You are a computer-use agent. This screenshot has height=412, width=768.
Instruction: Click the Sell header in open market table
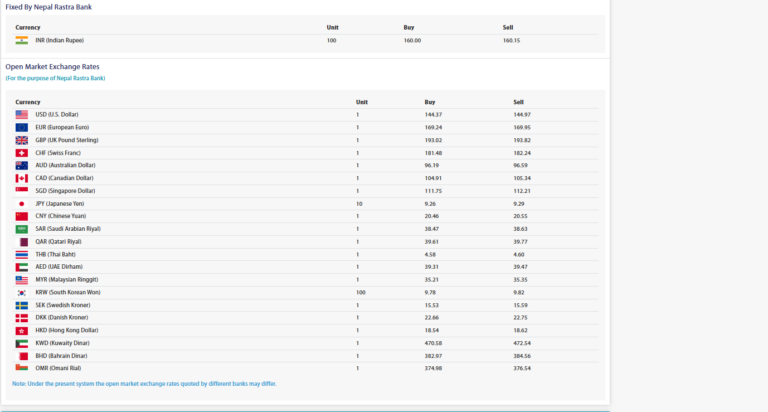click(x=519, y=102)
